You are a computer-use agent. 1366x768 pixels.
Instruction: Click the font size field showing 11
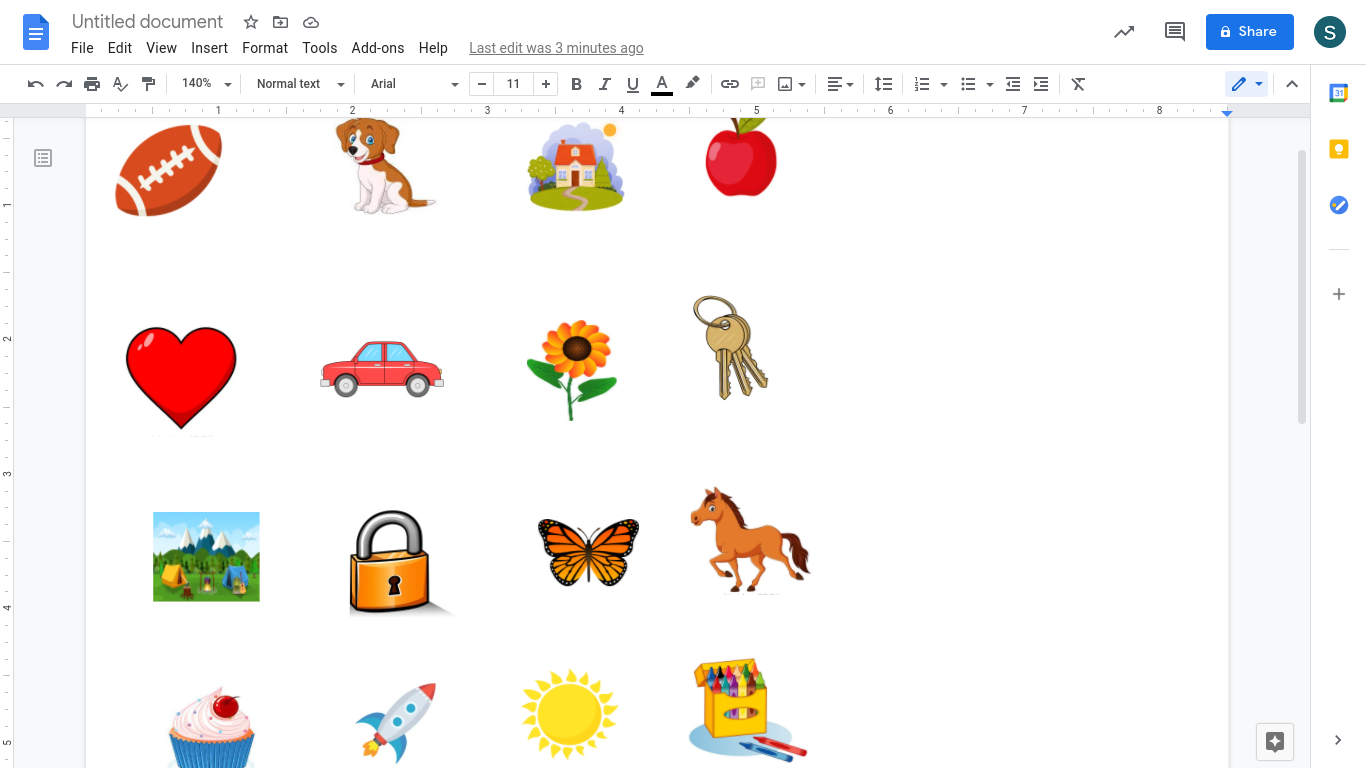coord(514,84)
